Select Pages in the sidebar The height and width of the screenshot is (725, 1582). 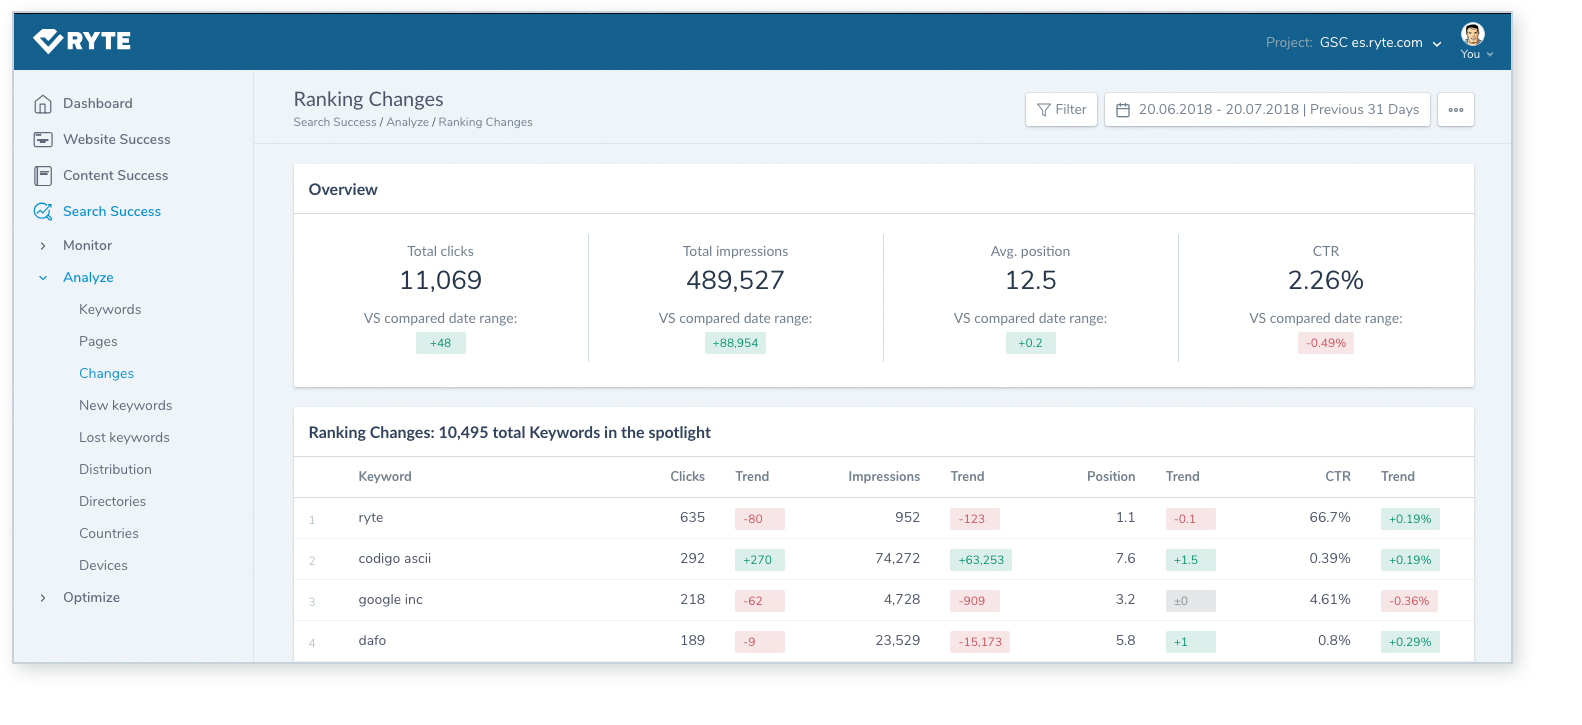98,342
